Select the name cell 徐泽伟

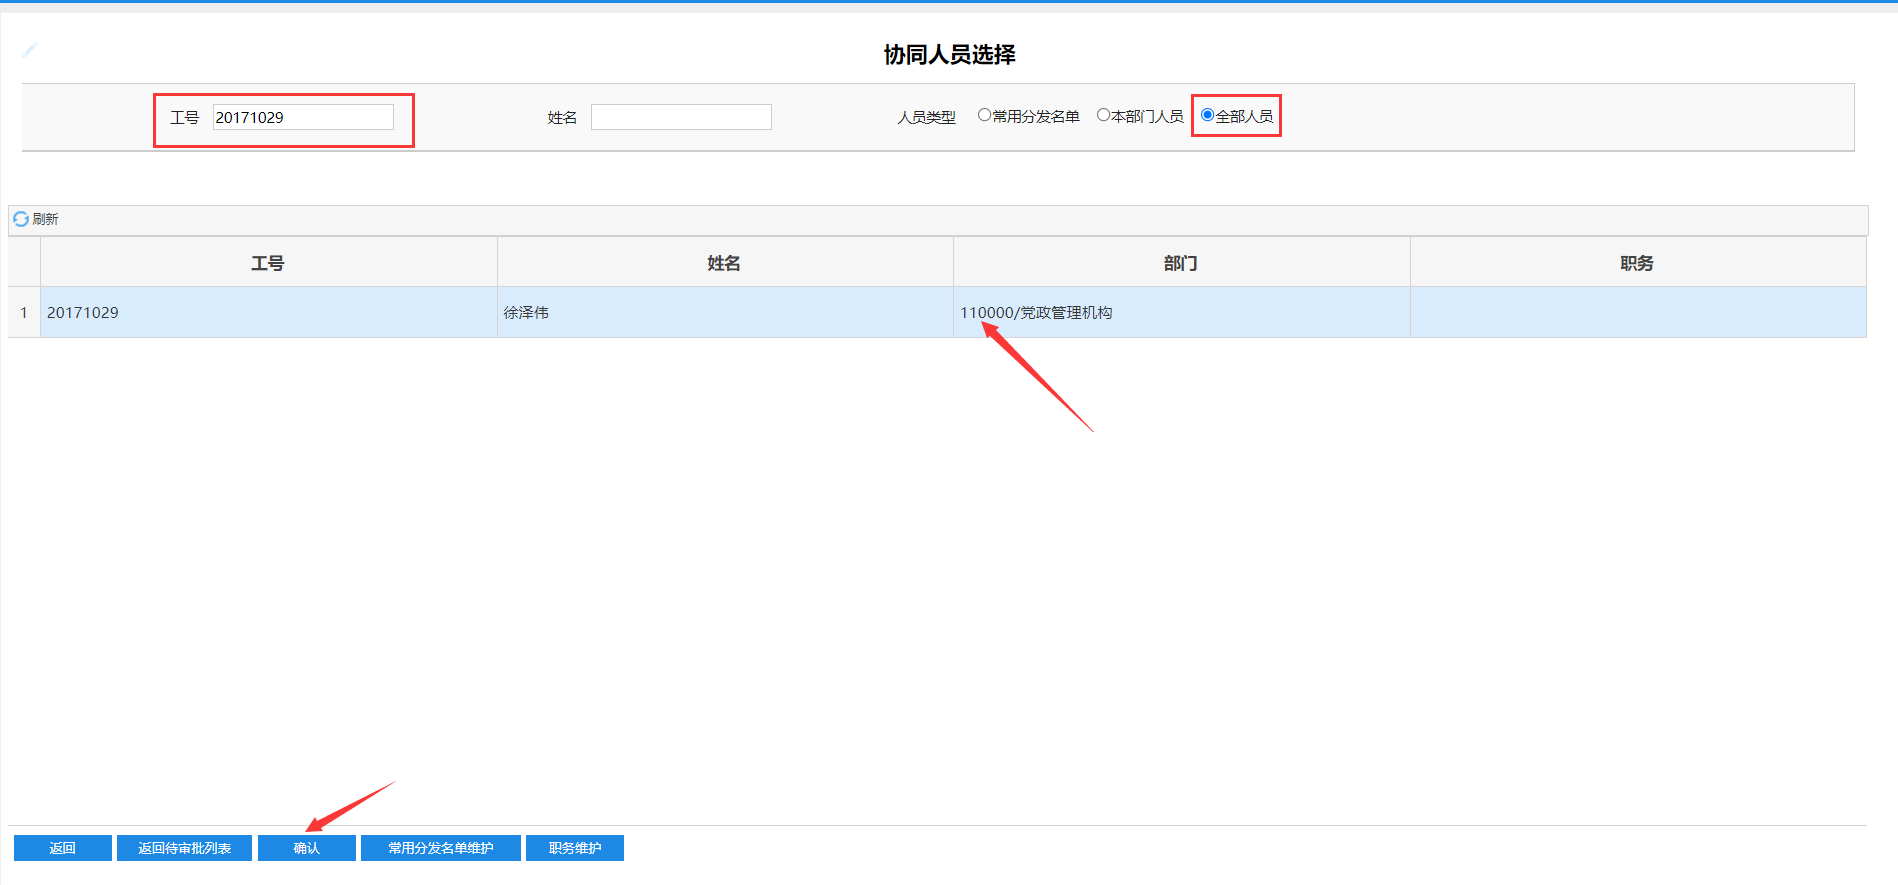pos(725,312)
